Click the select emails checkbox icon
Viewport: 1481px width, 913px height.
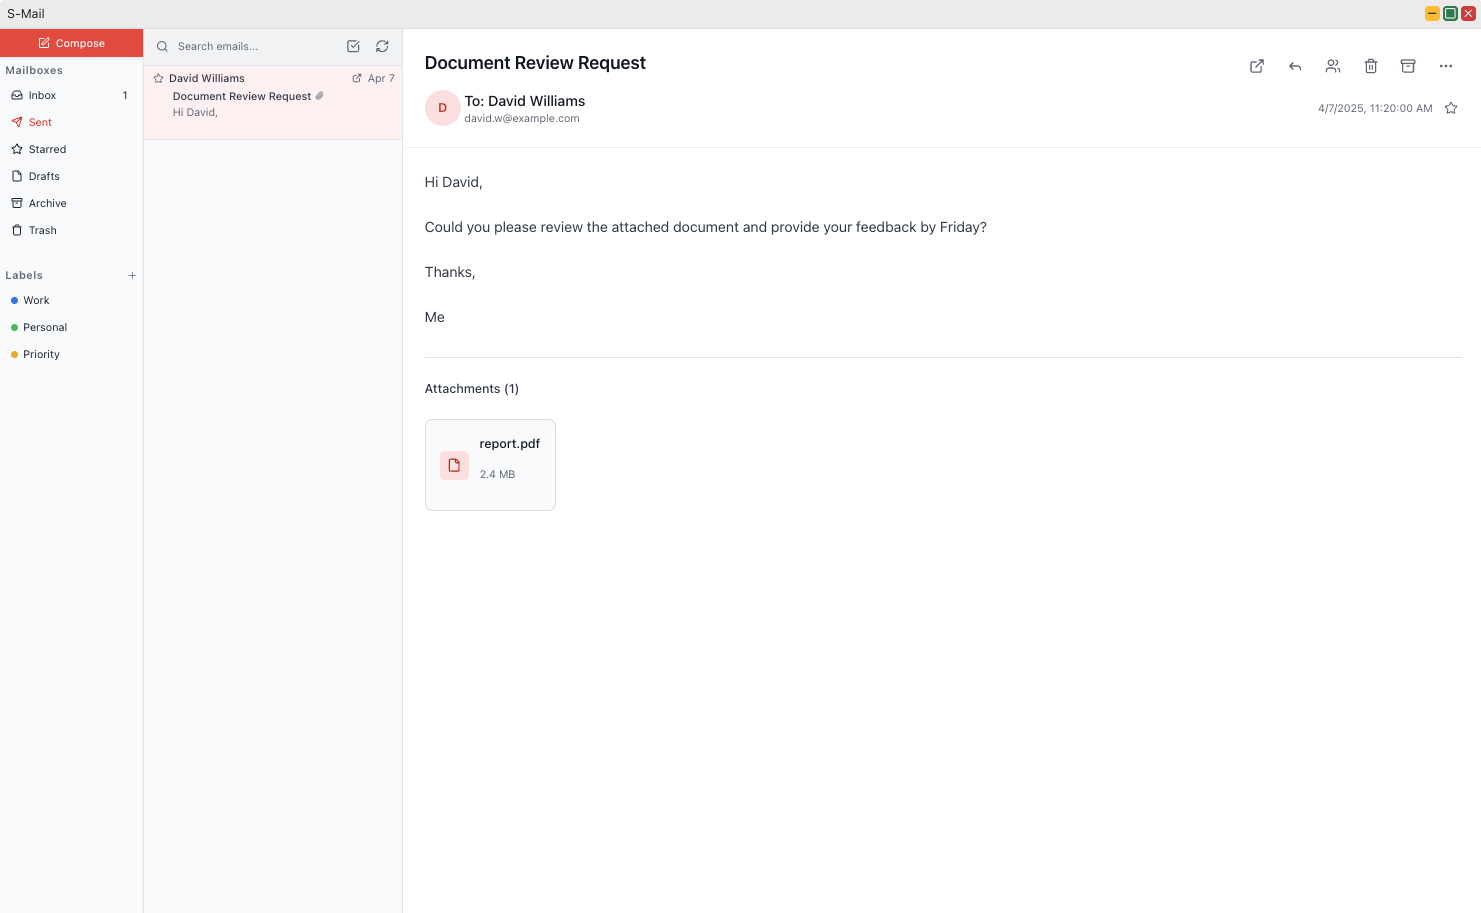click(x=353, y=46)
